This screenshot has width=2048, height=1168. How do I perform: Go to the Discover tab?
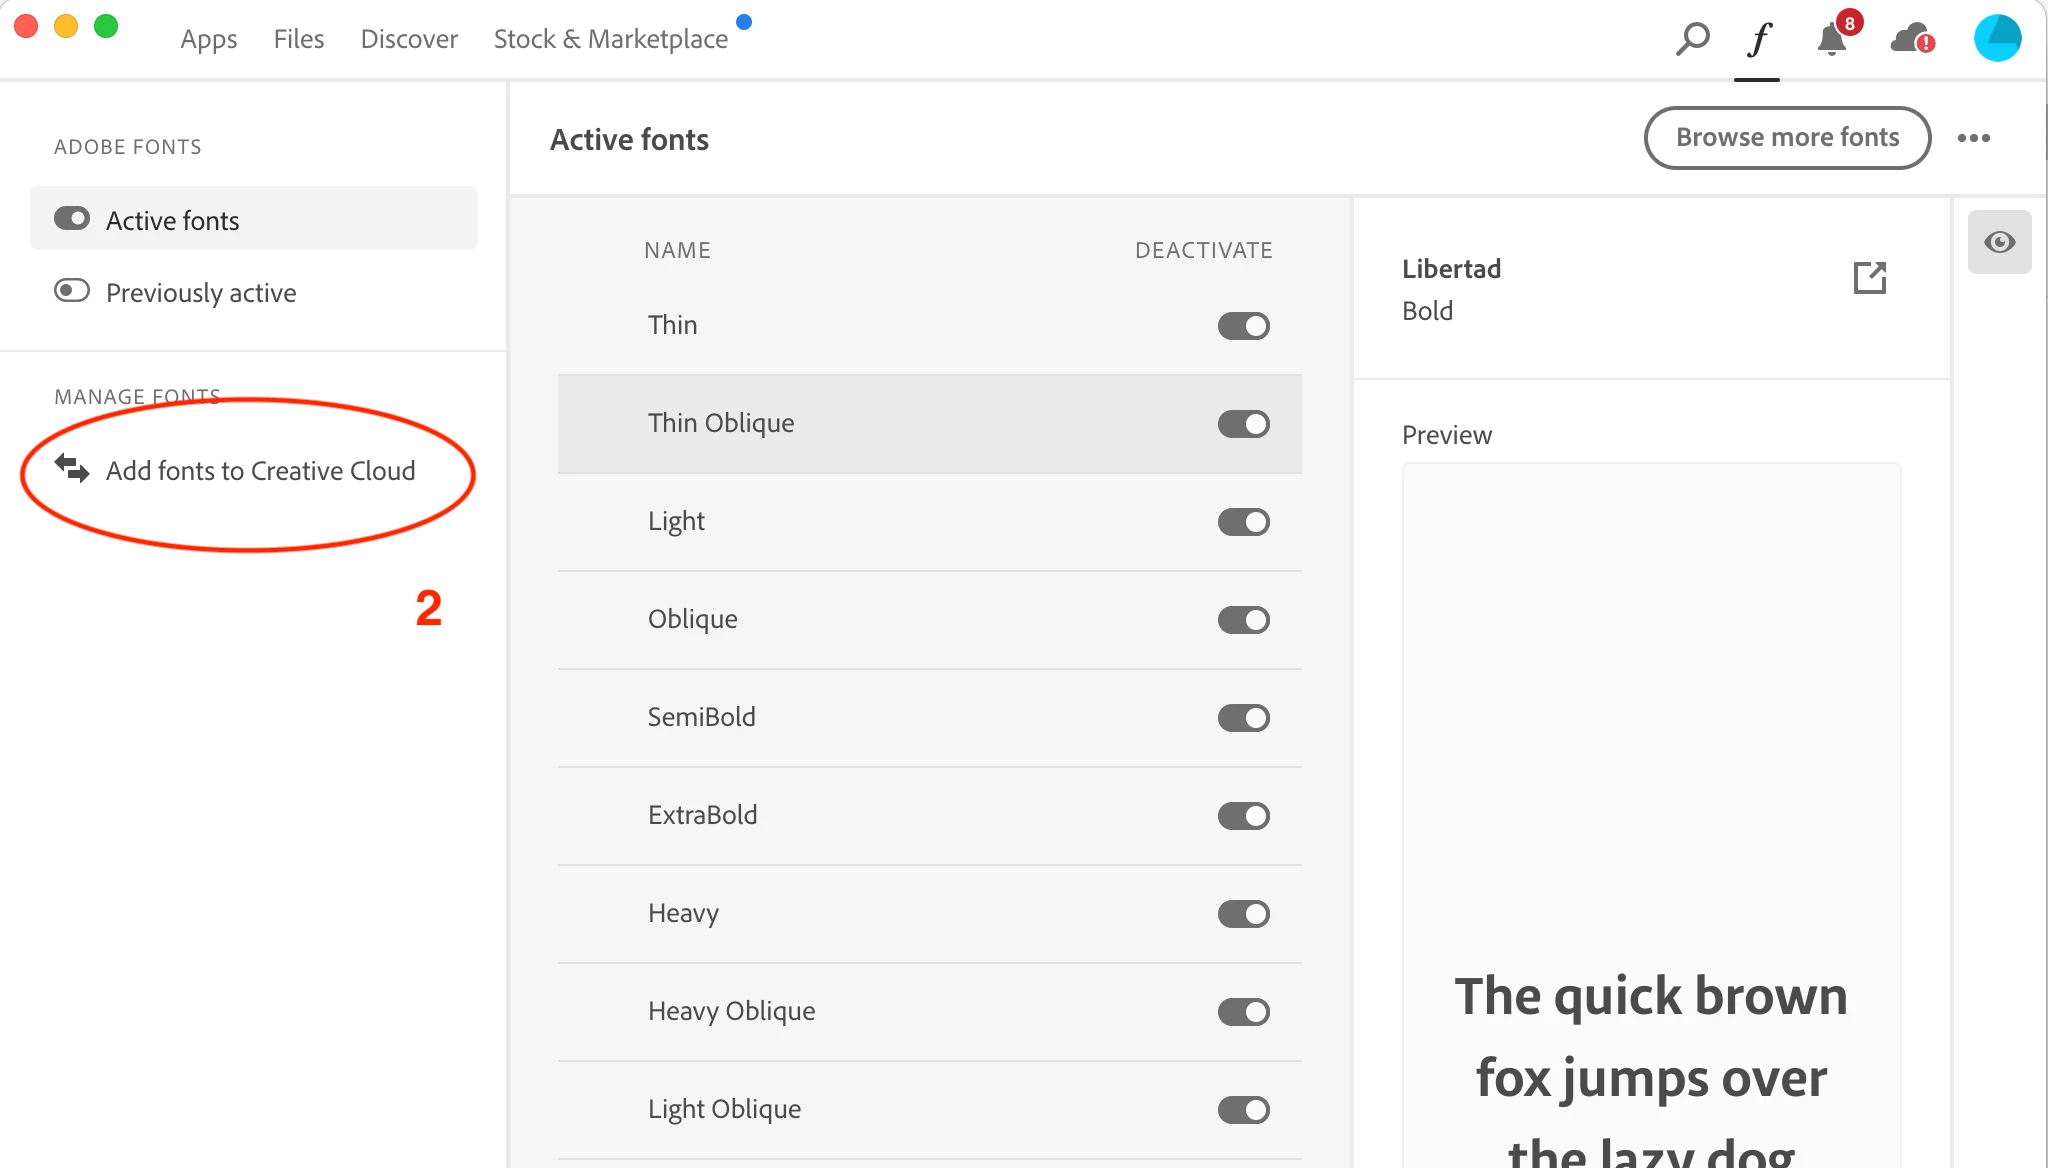click(409, 39)
